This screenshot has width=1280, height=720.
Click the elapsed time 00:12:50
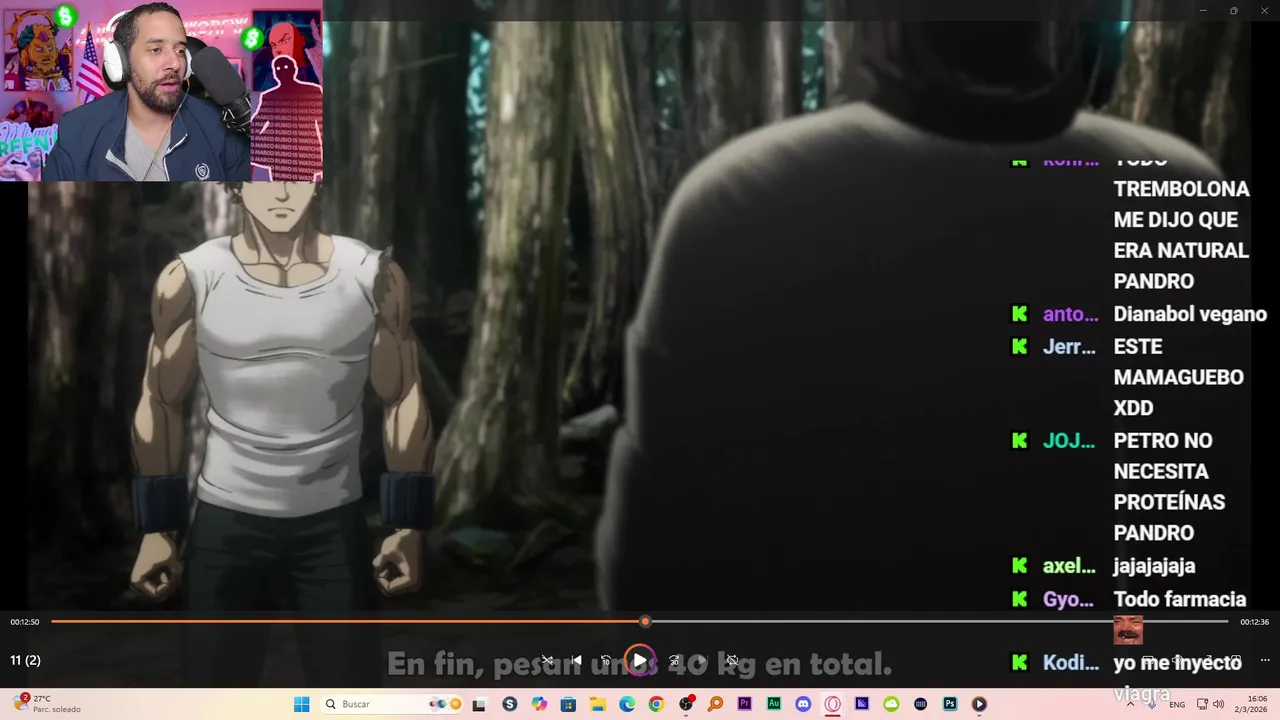point(25,622)
